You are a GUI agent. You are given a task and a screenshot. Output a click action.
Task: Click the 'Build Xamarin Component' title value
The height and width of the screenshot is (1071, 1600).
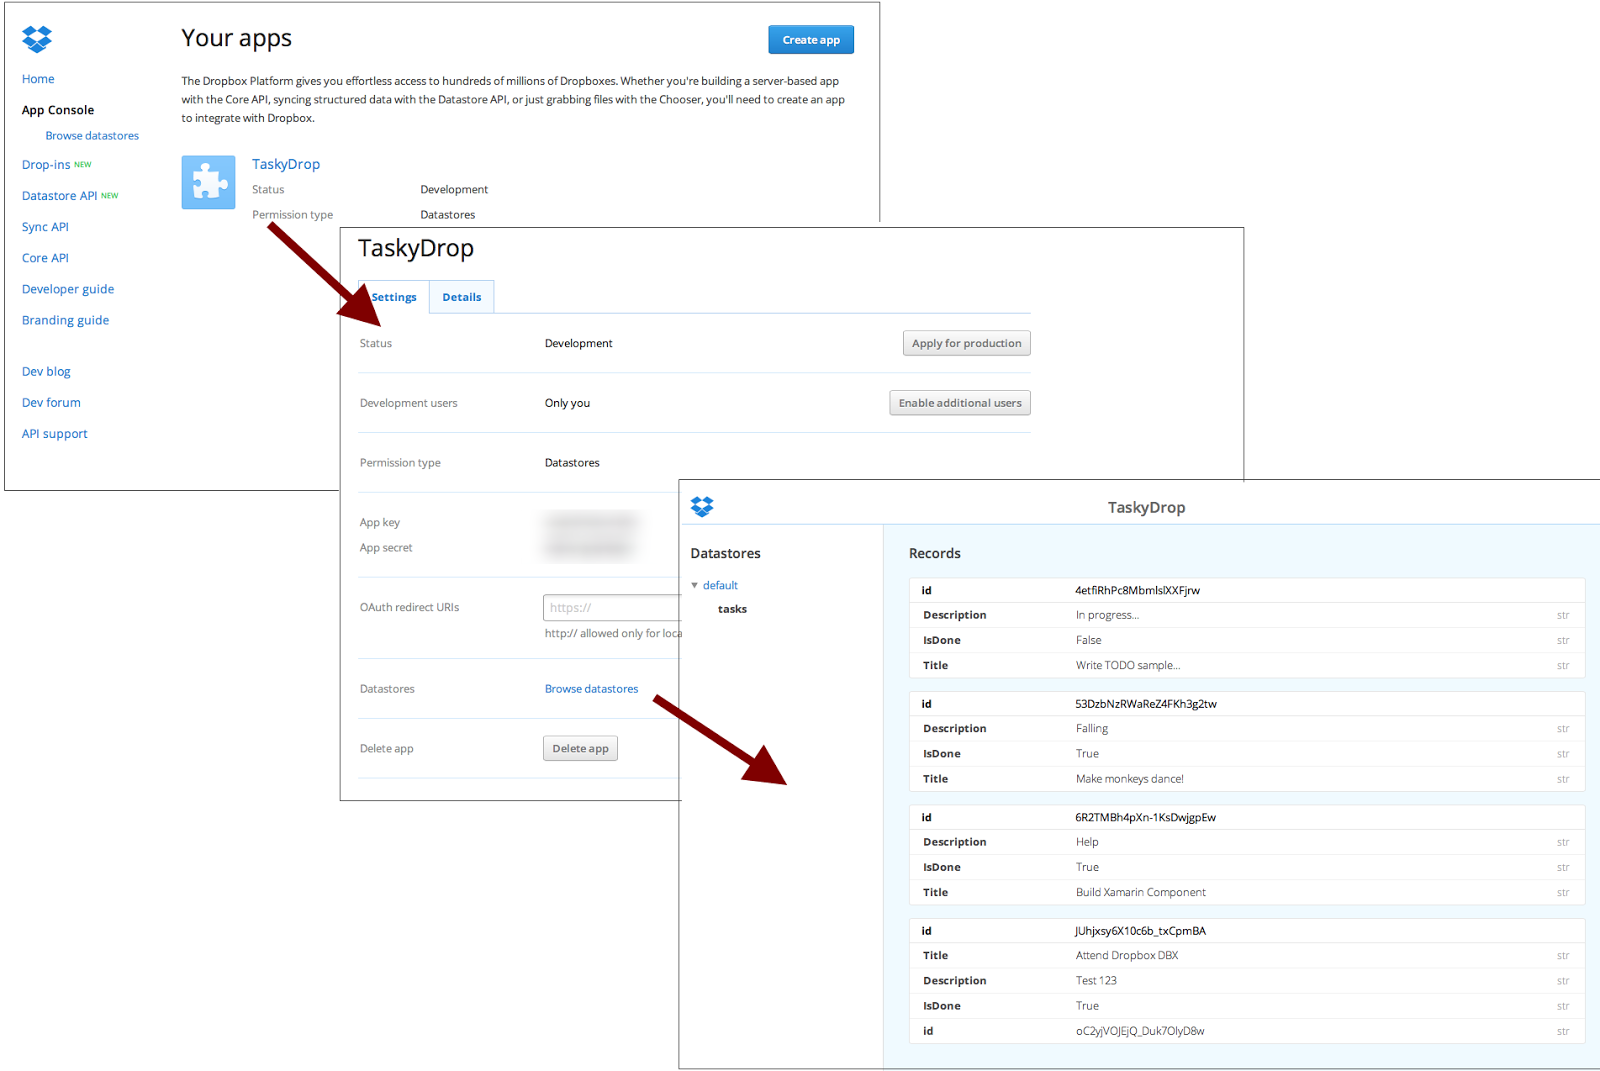[x=1140, y=892]
